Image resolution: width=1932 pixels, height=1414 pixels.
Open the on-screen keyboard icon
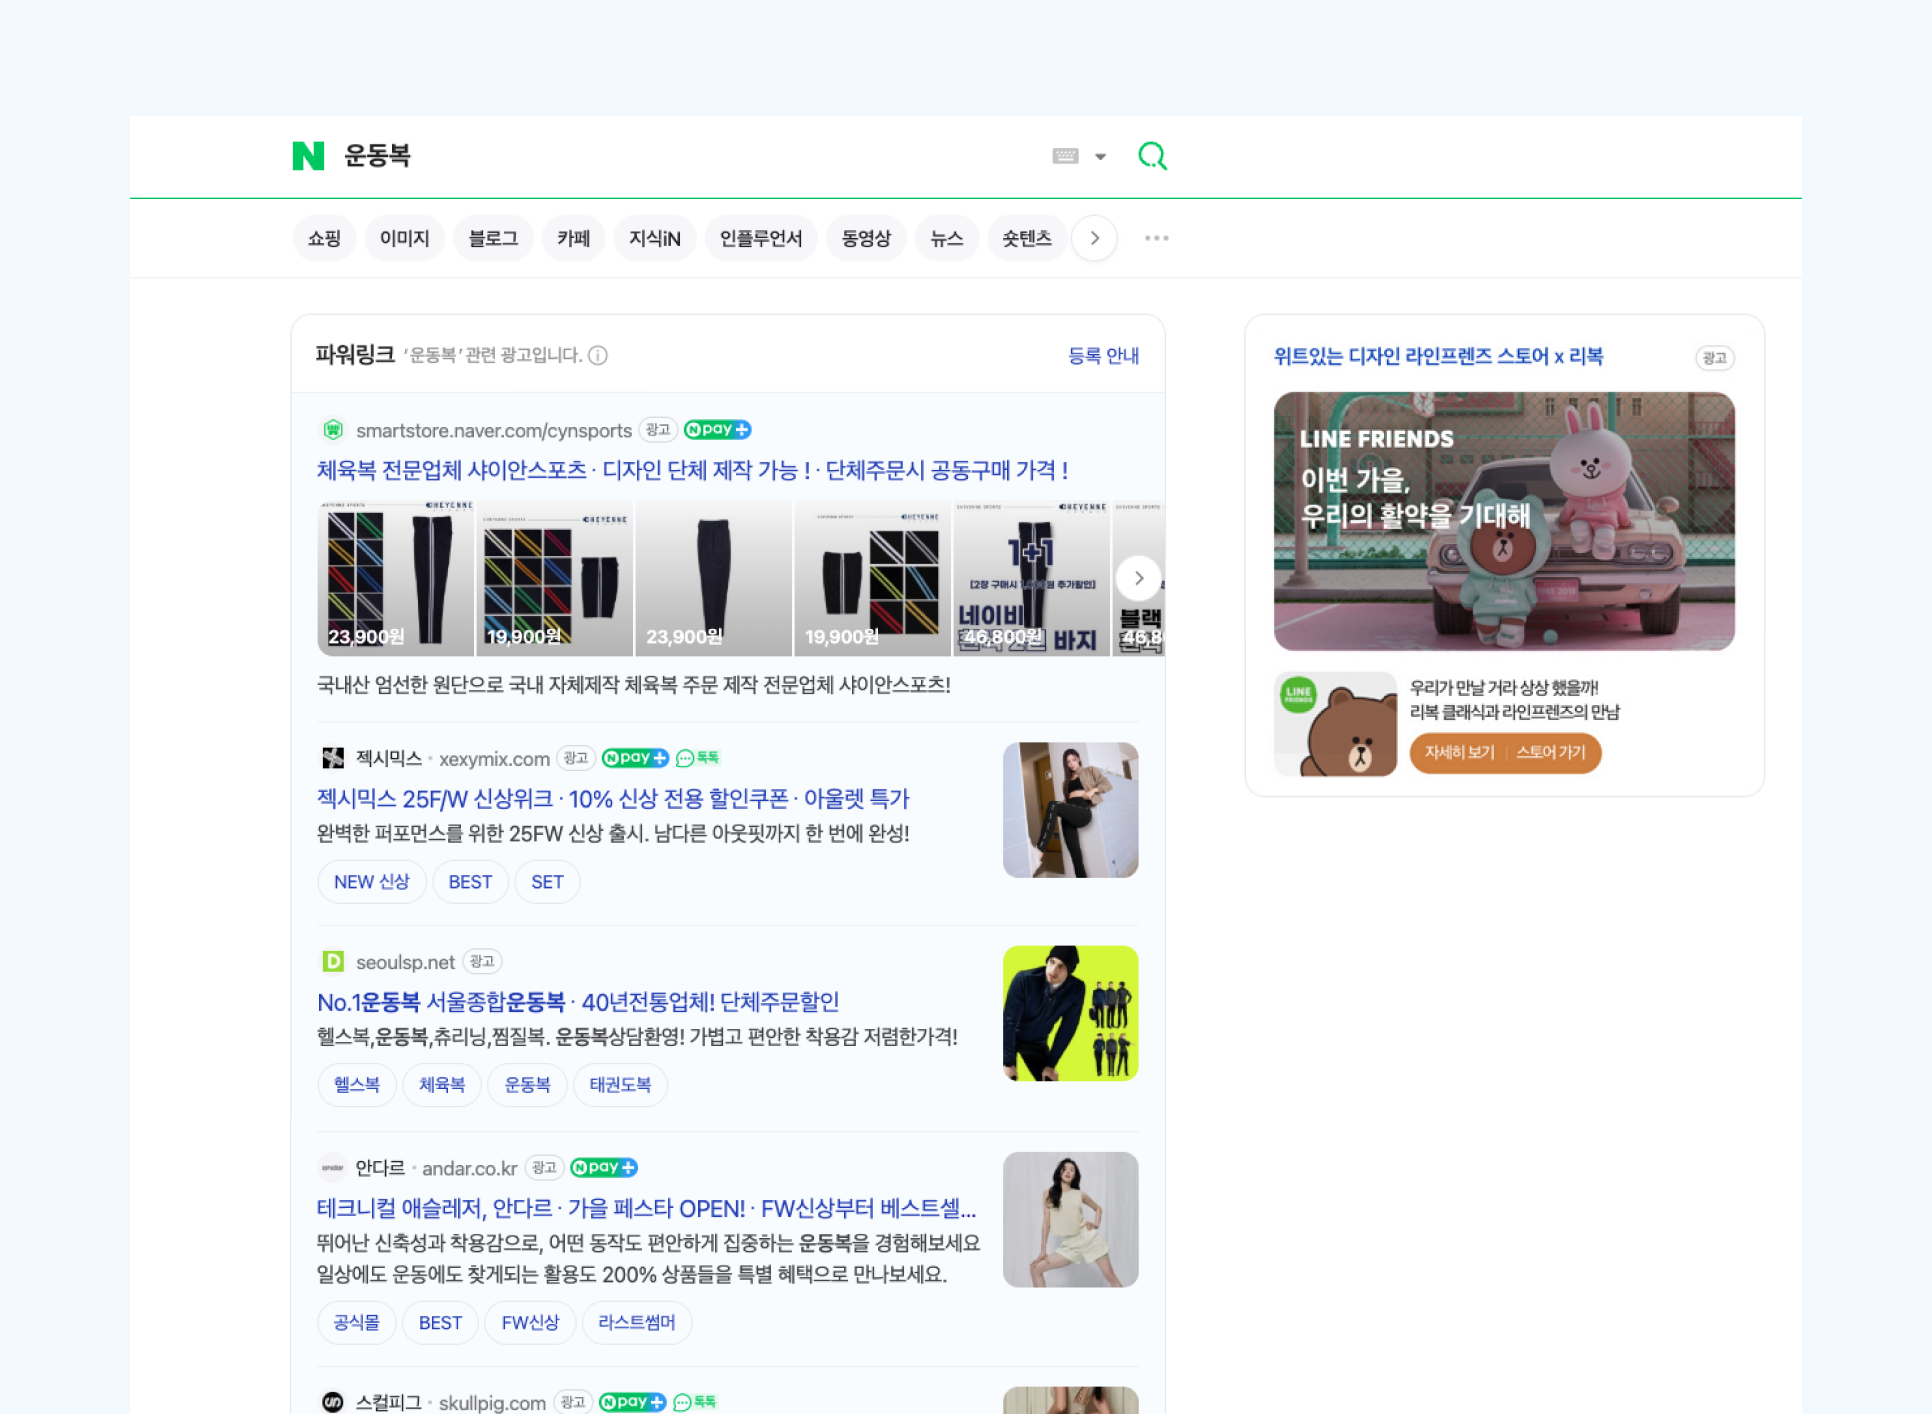1065,156
